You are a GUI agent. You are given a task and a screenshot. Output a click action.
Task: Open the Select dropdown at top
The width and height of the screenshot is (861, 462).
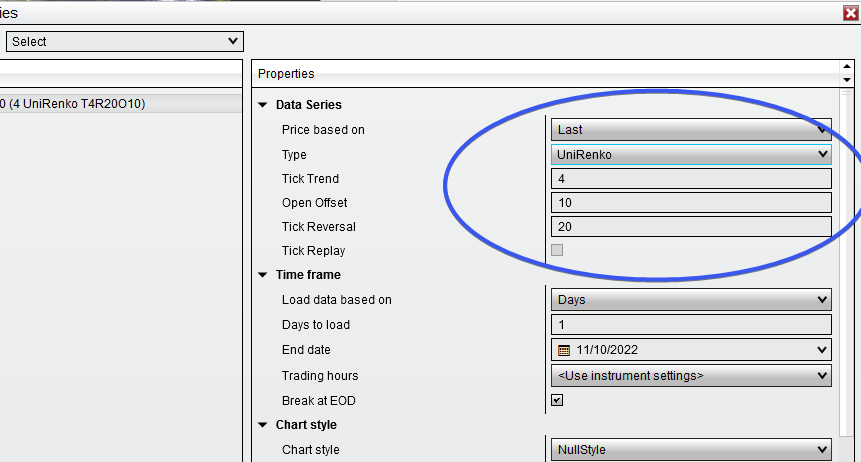point(124,42)
